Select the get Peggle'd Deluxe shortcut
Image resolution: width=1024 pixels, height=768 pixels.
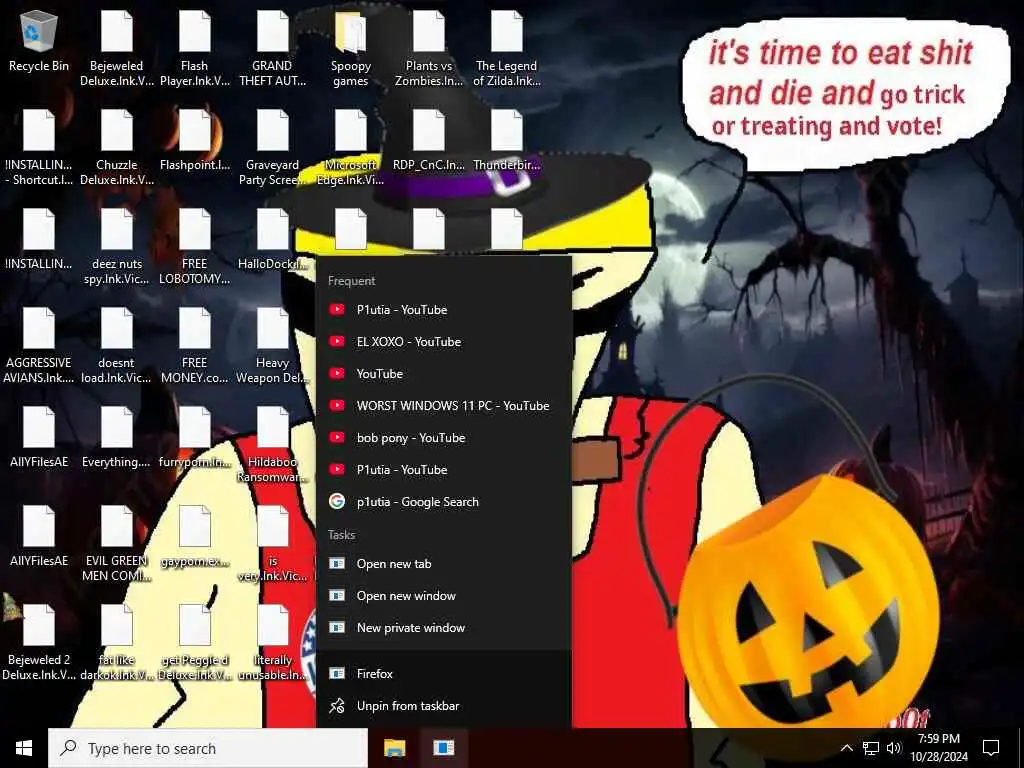[x=195, y=643]
